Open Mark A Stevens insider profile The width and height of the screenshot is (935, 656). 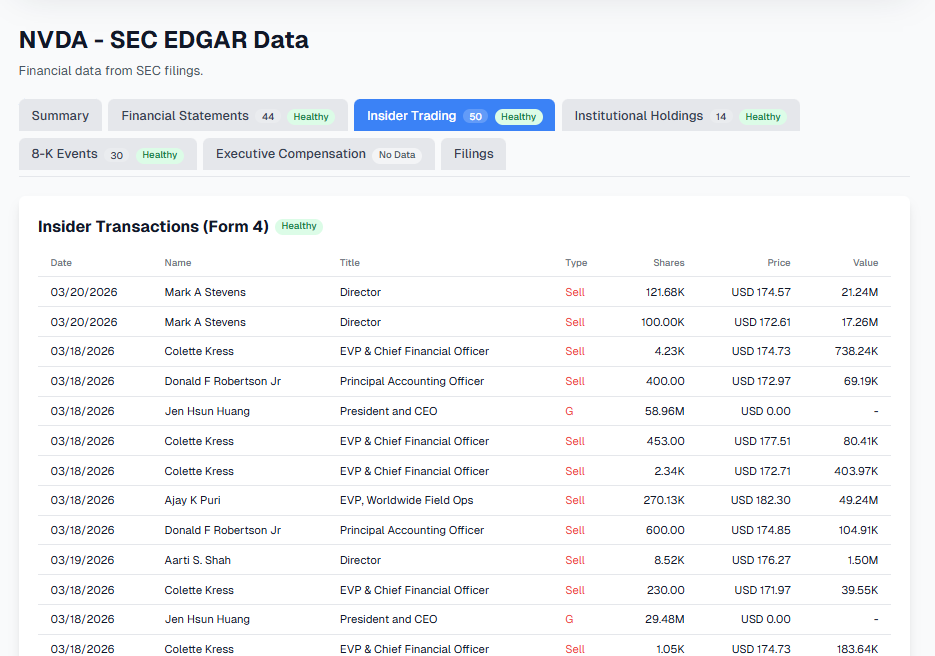tap(205, 292)
